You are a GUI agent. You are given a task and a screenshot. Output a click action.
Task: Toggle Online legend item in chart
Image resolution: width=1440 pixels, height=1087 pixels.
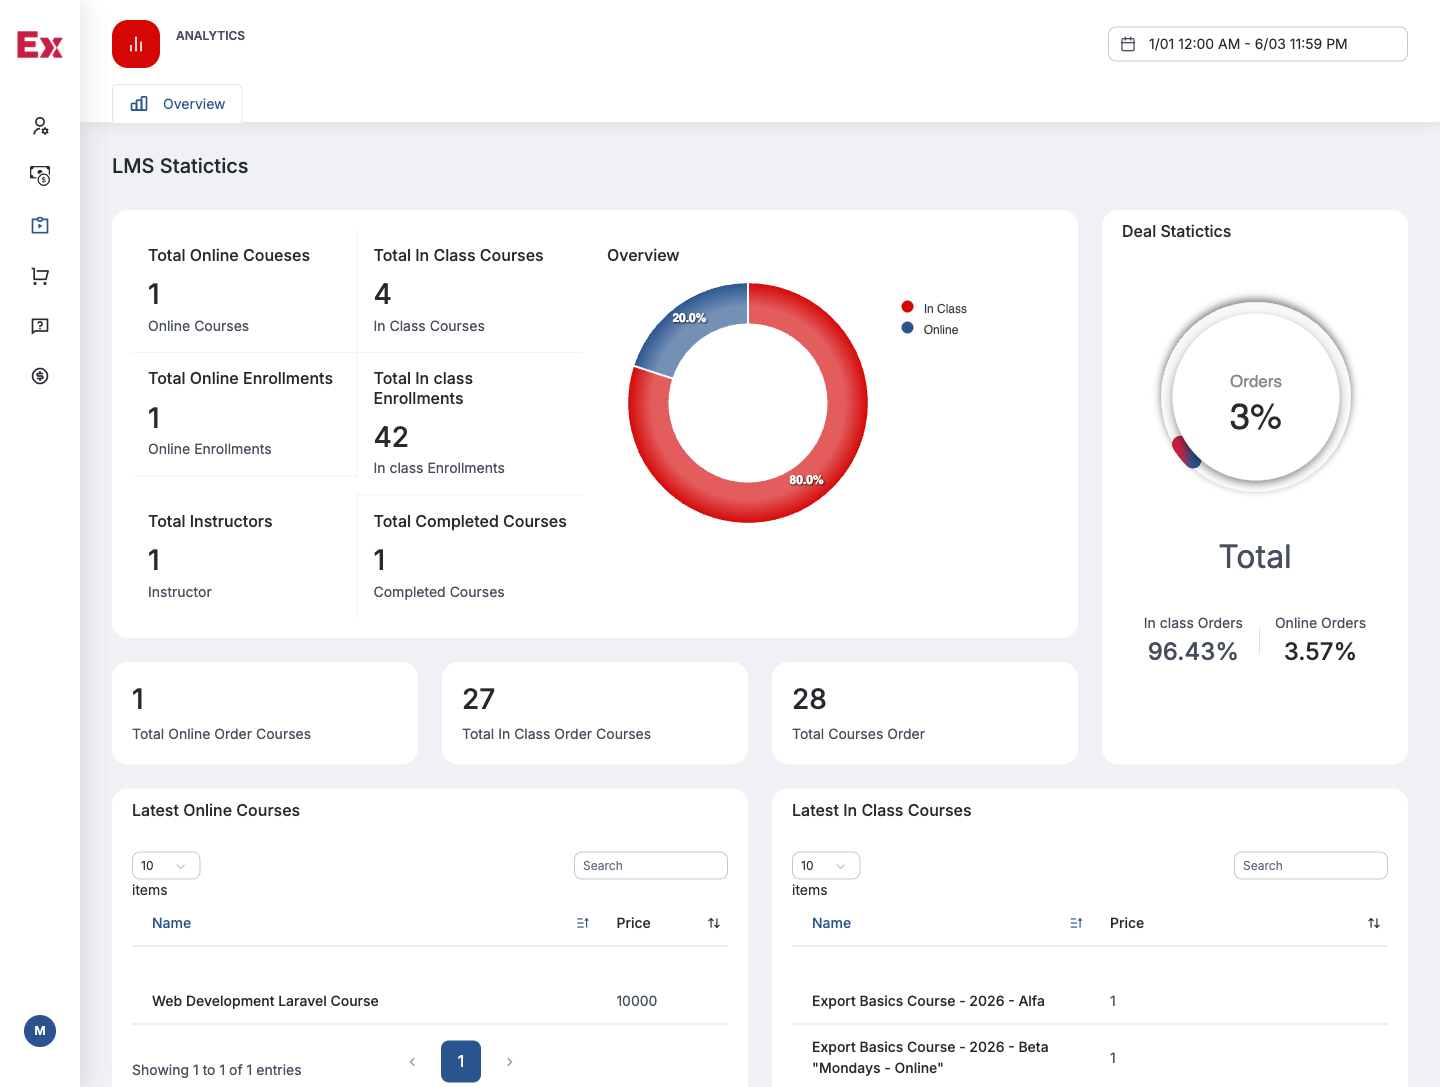[x=930, y=329]
